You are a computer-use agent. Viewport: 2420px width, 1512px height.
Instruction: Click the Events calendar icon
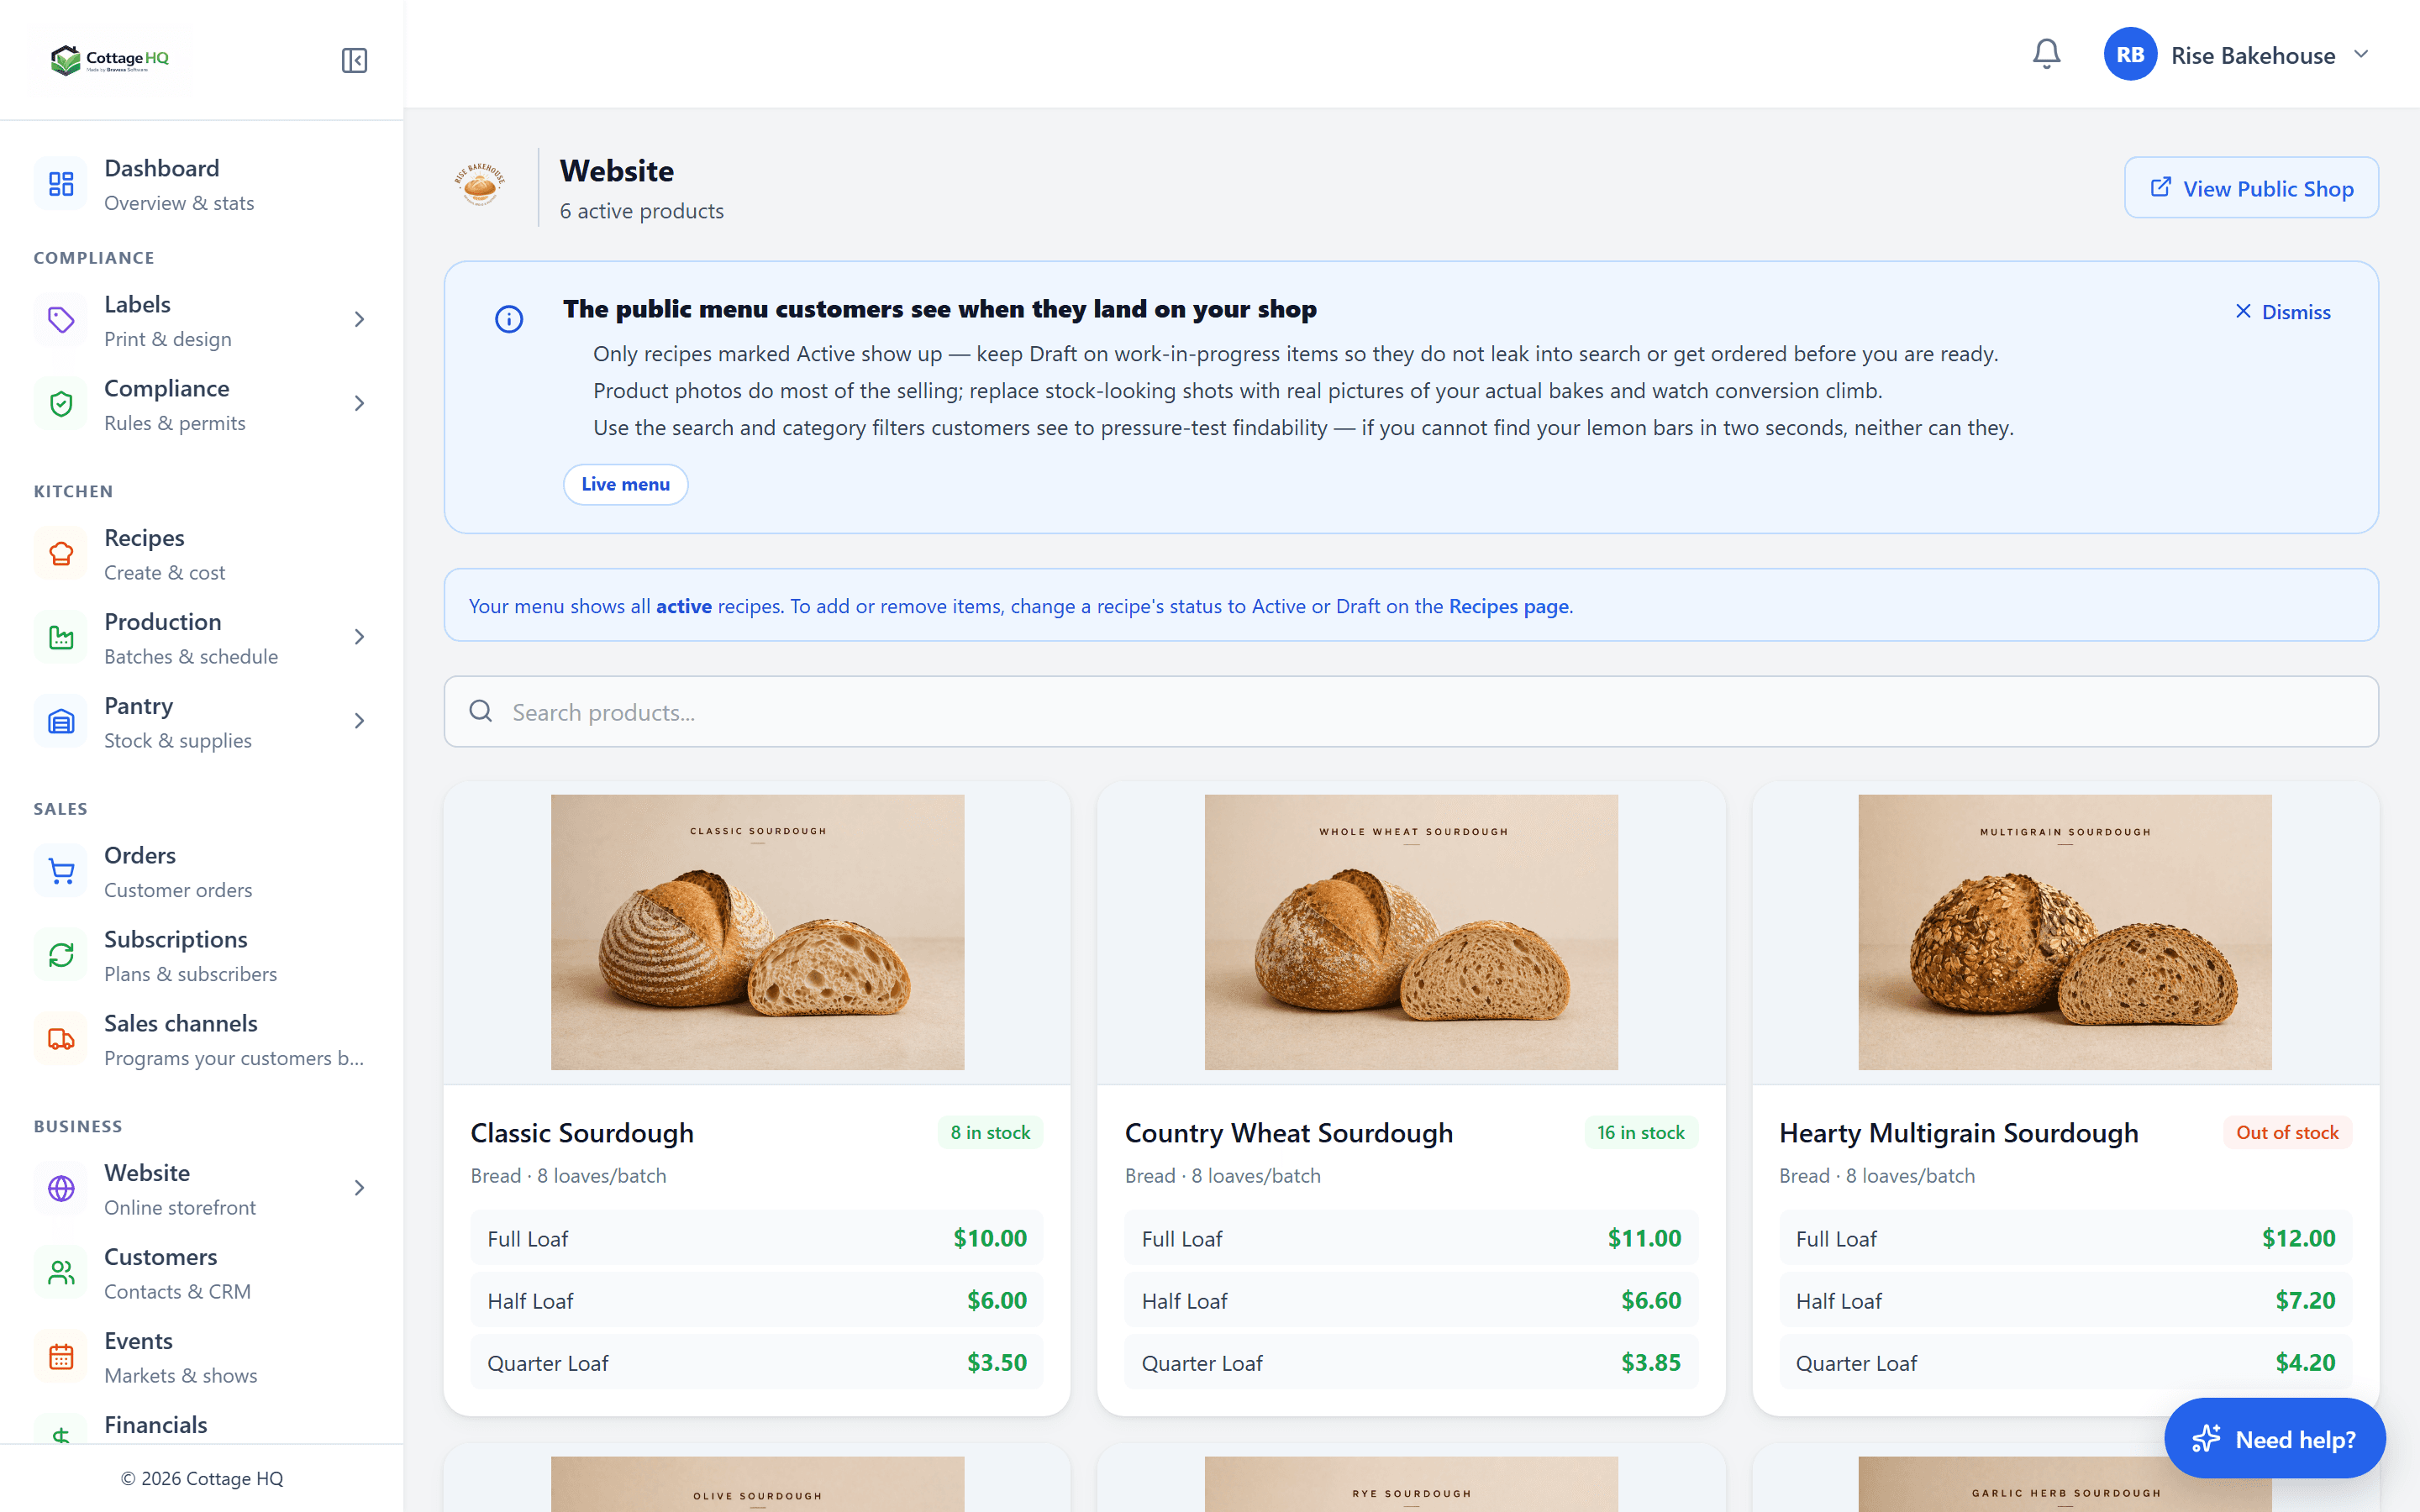pyautogui.click(x=61, y=1357)
